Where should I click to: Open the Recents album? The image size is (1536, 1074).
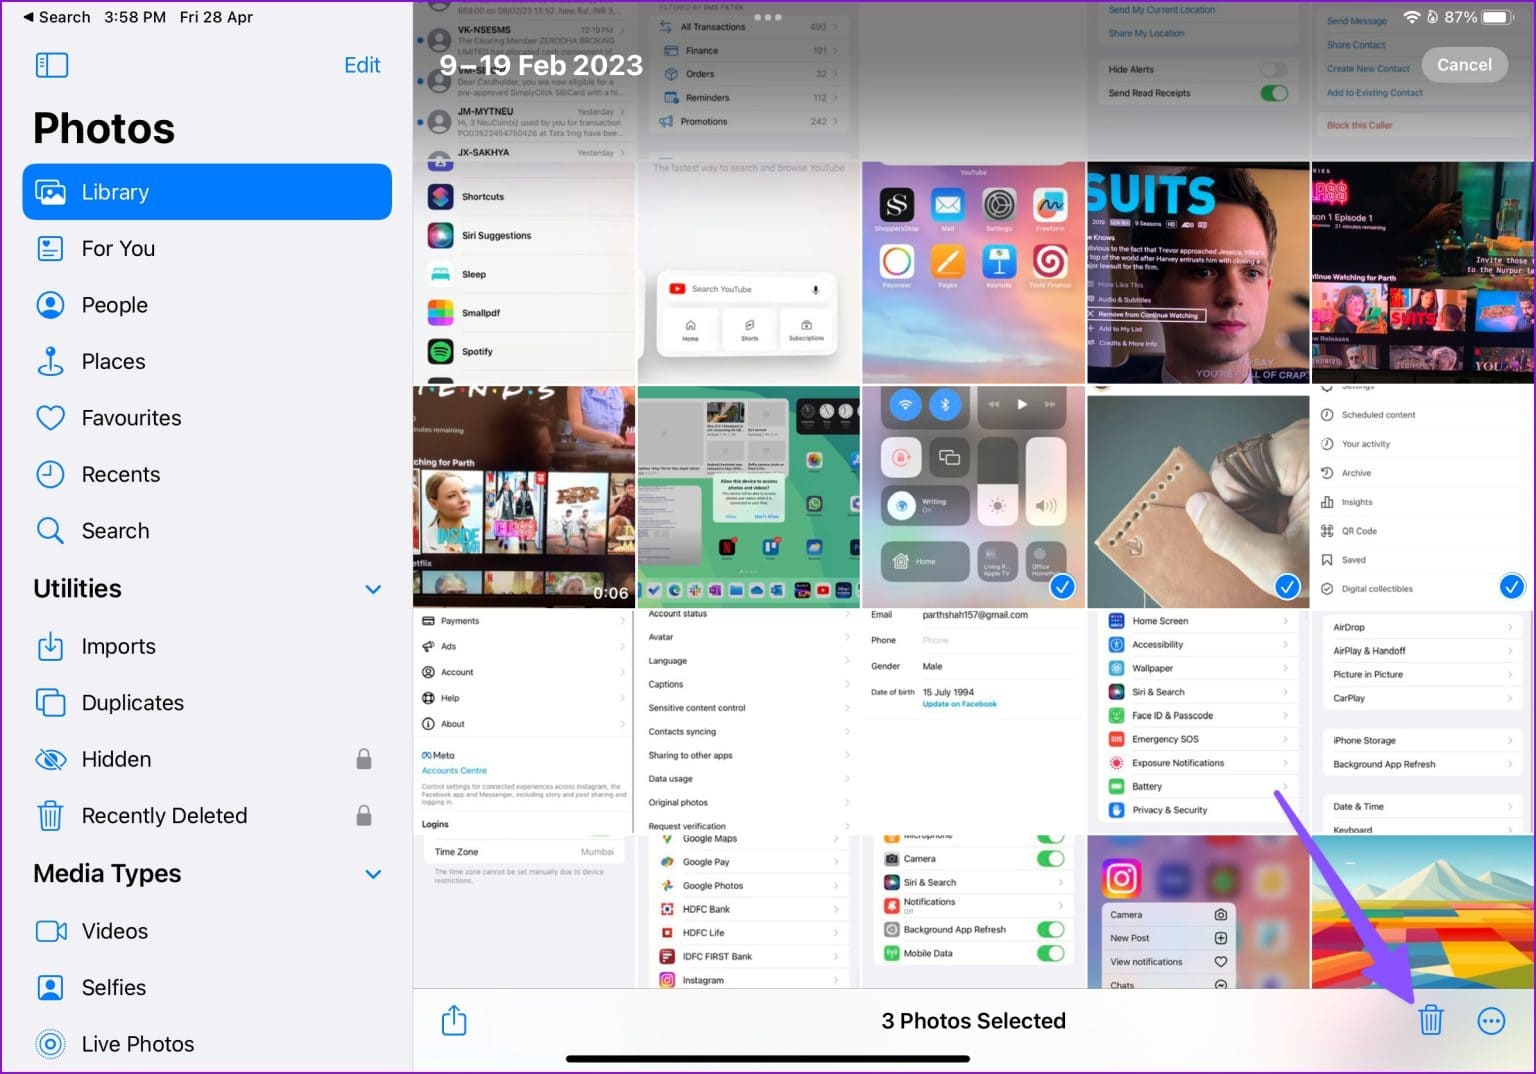[207, 474]
